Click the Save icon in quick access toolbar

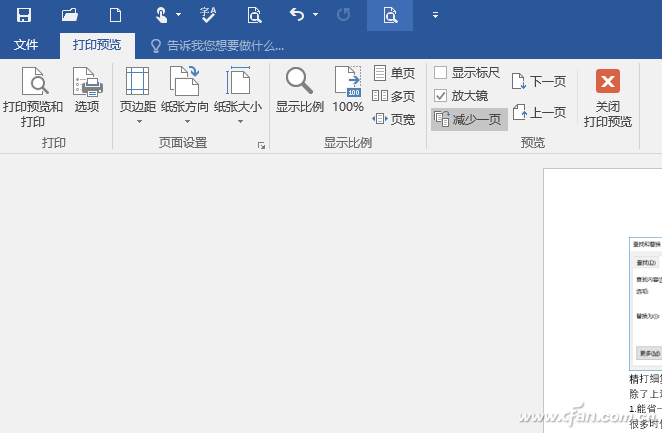24,15
